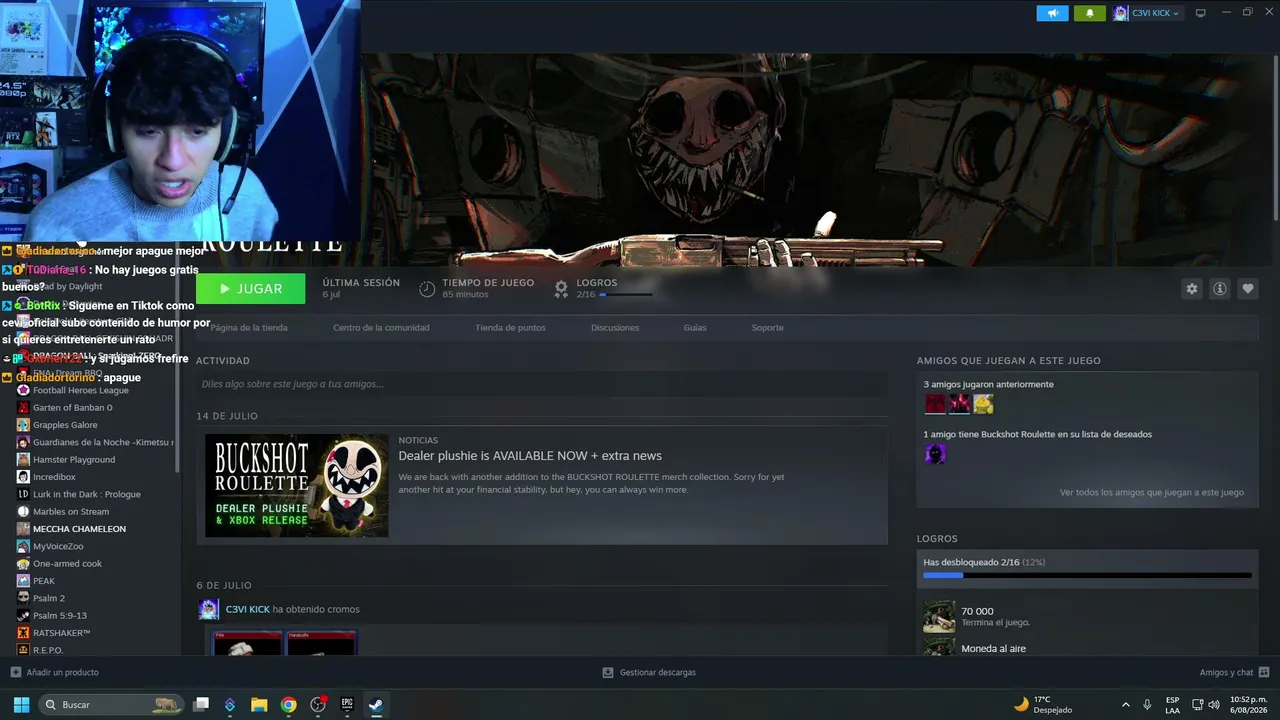
Task: Expand the C3VI KICK account dropdown
Action: coord(1147,13)
